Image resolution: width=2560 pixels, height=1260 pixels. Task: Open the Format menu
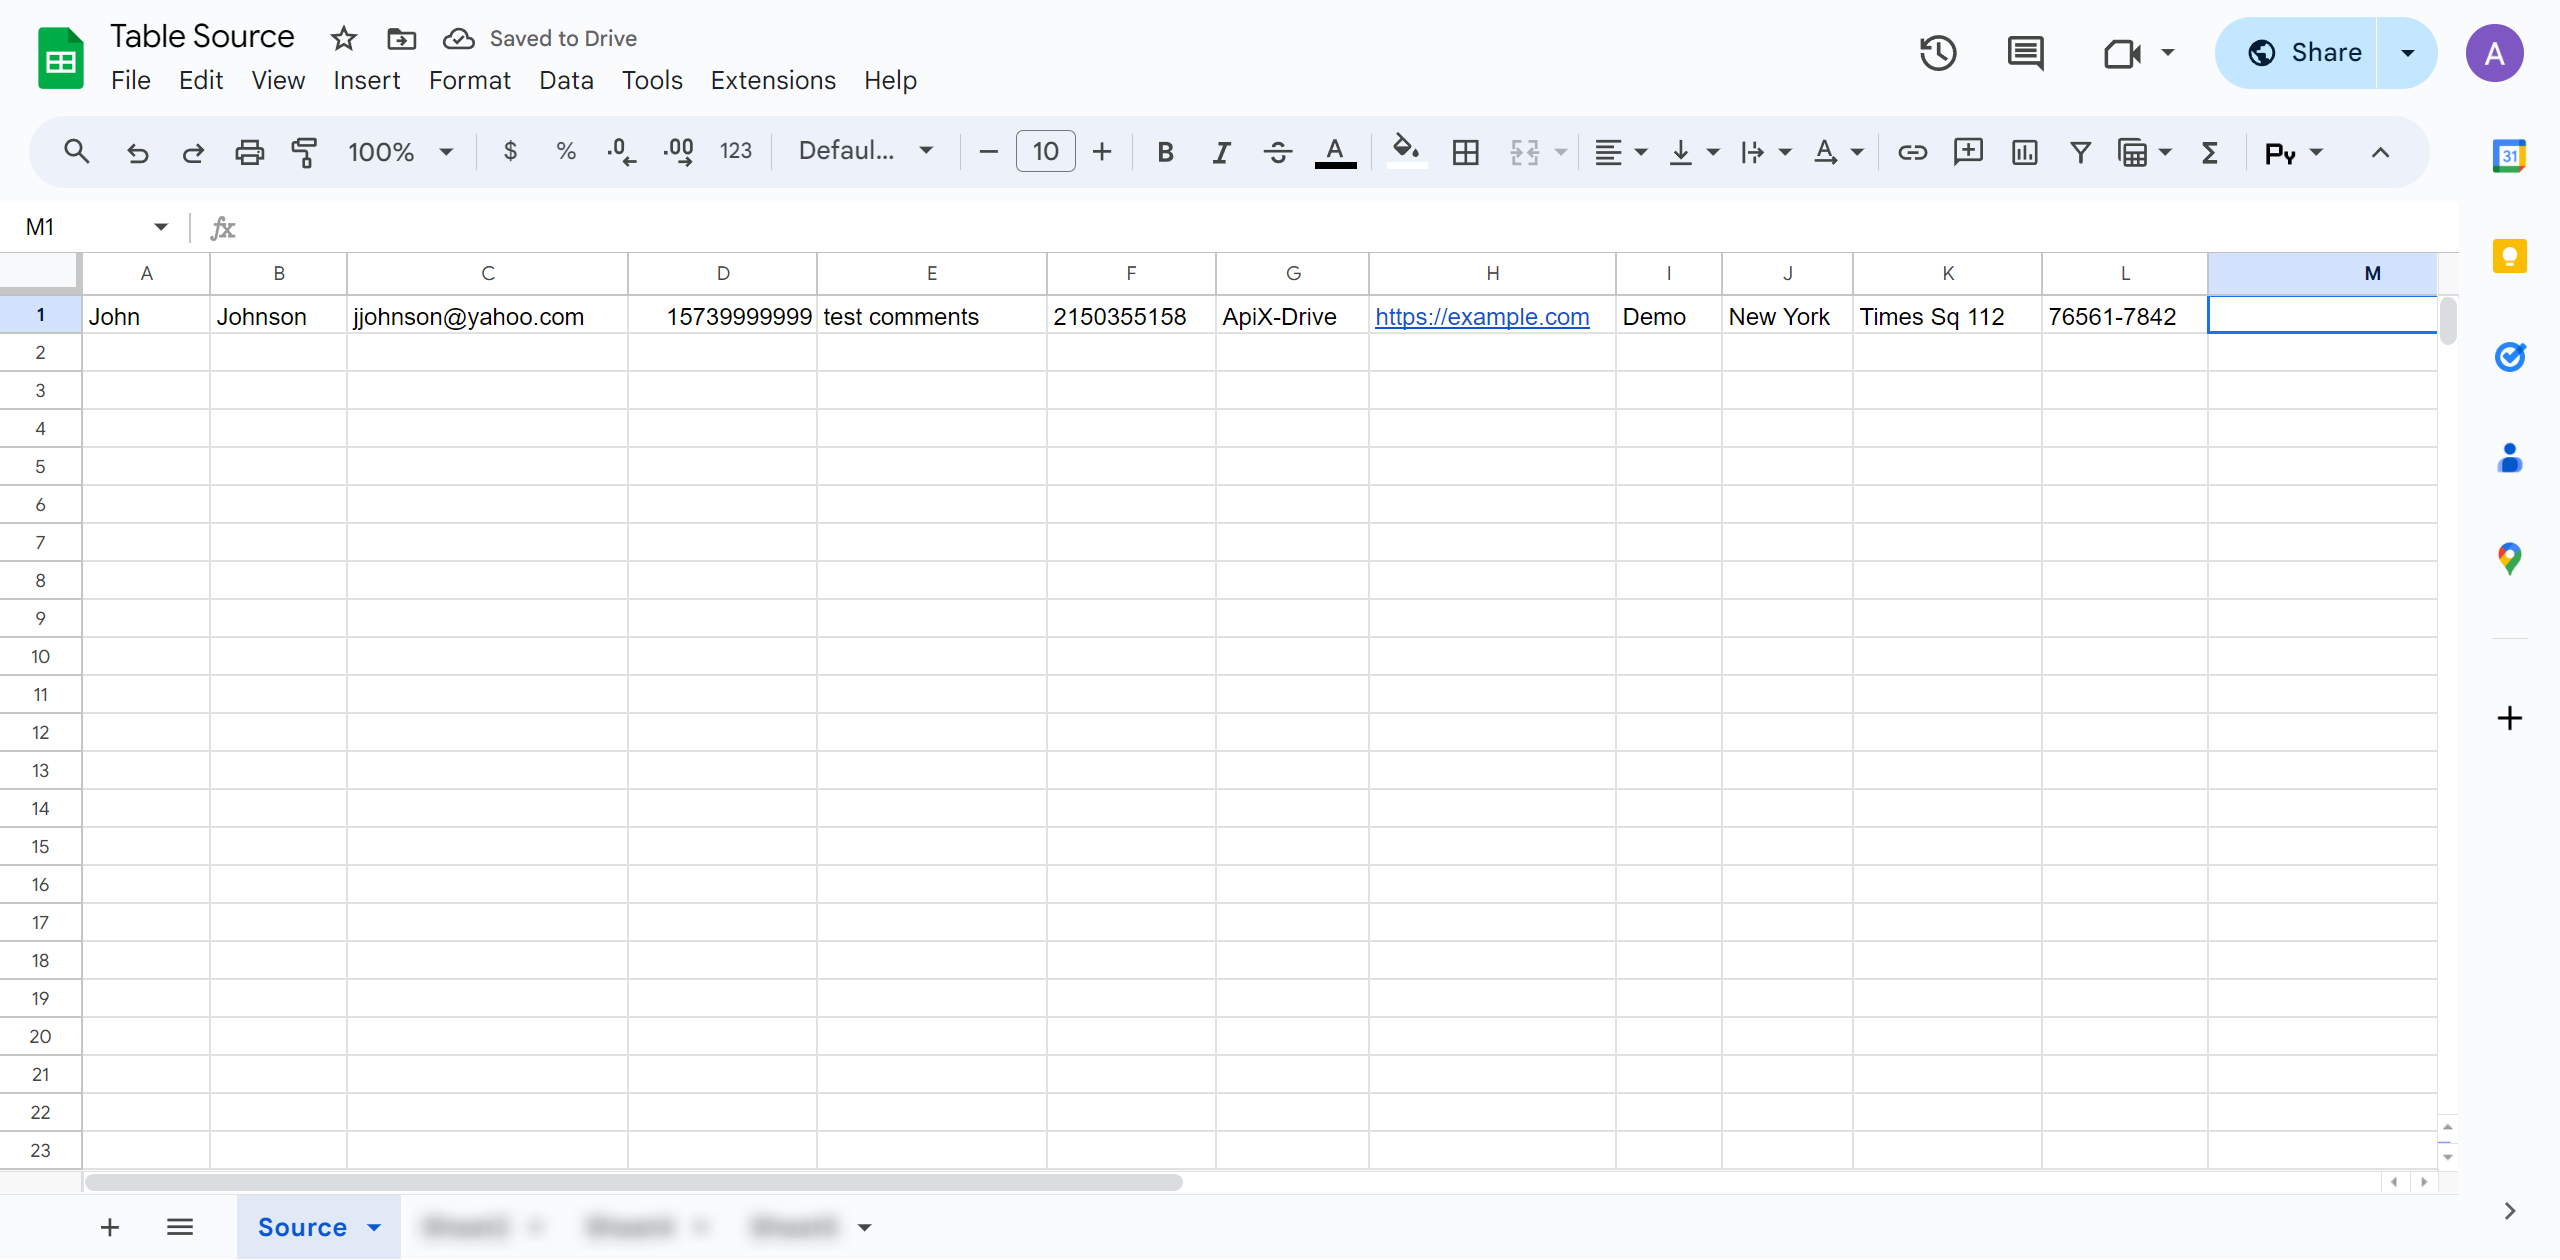(467, 80)
